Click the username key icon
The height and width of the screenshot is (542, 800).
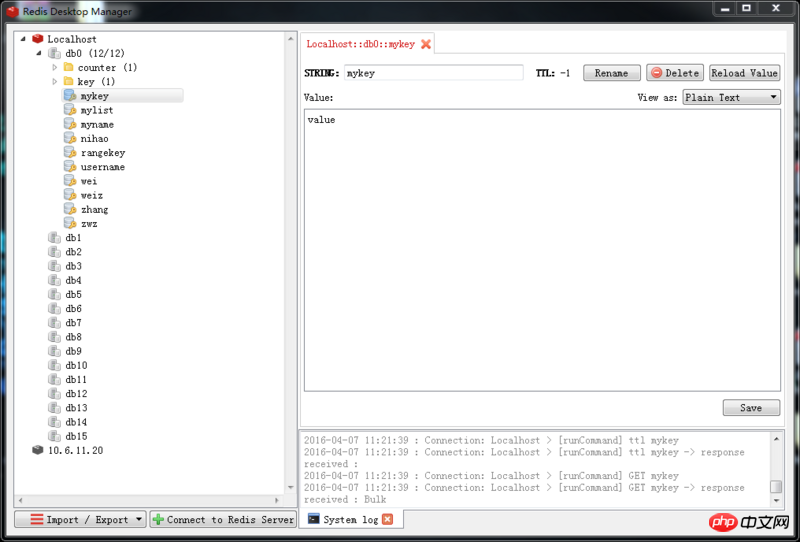(70, 166)
